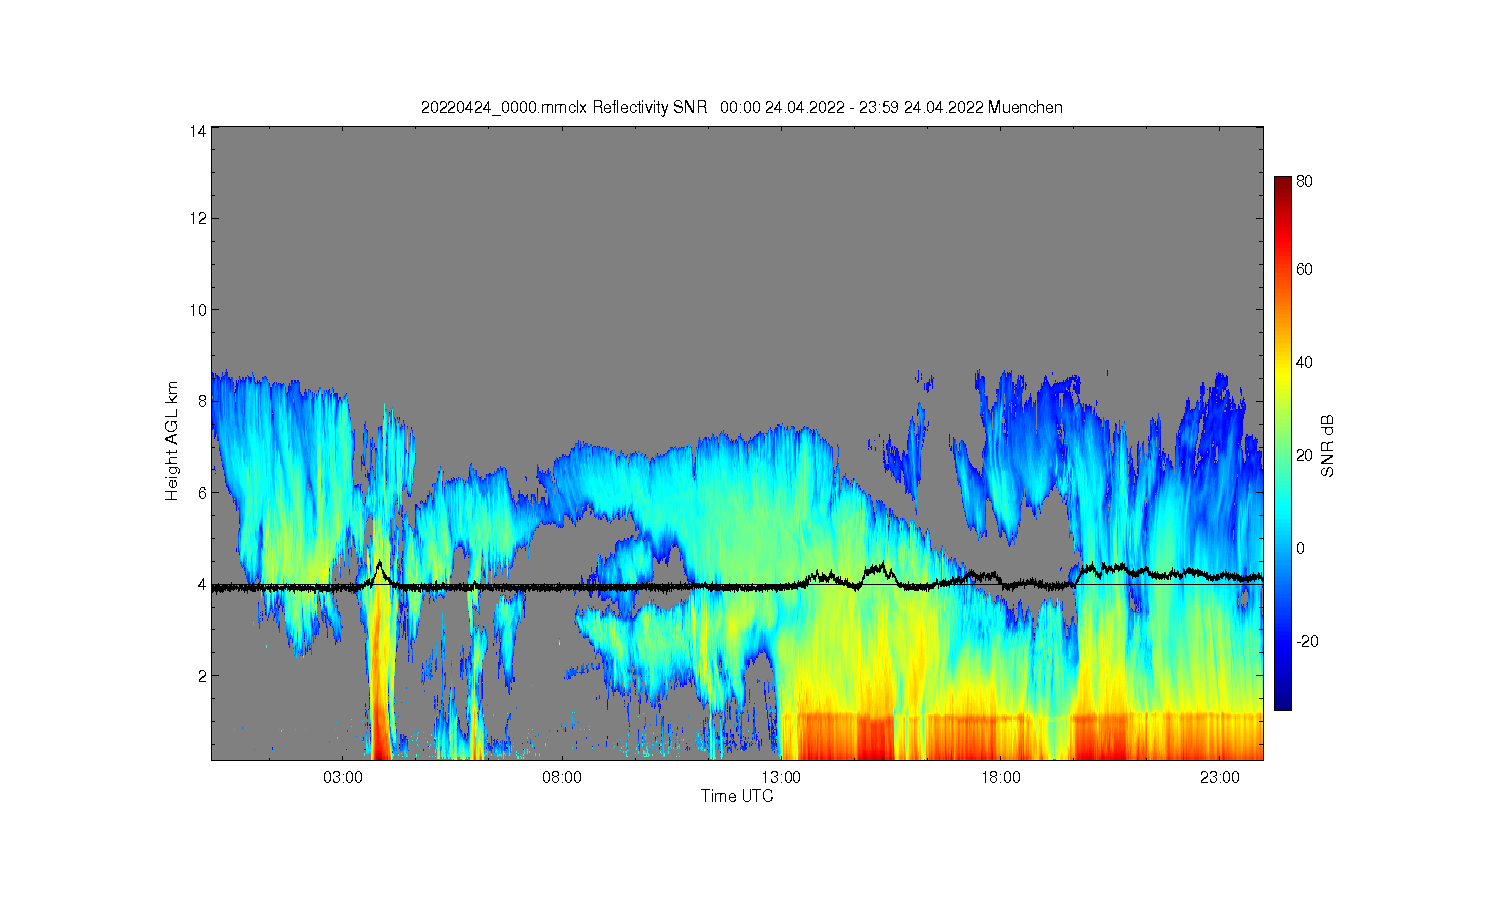The height and width of the screenshot is (900, 1500).
Task: Click the plot title text
Action: pyautogui.click(x=741, y=107)
